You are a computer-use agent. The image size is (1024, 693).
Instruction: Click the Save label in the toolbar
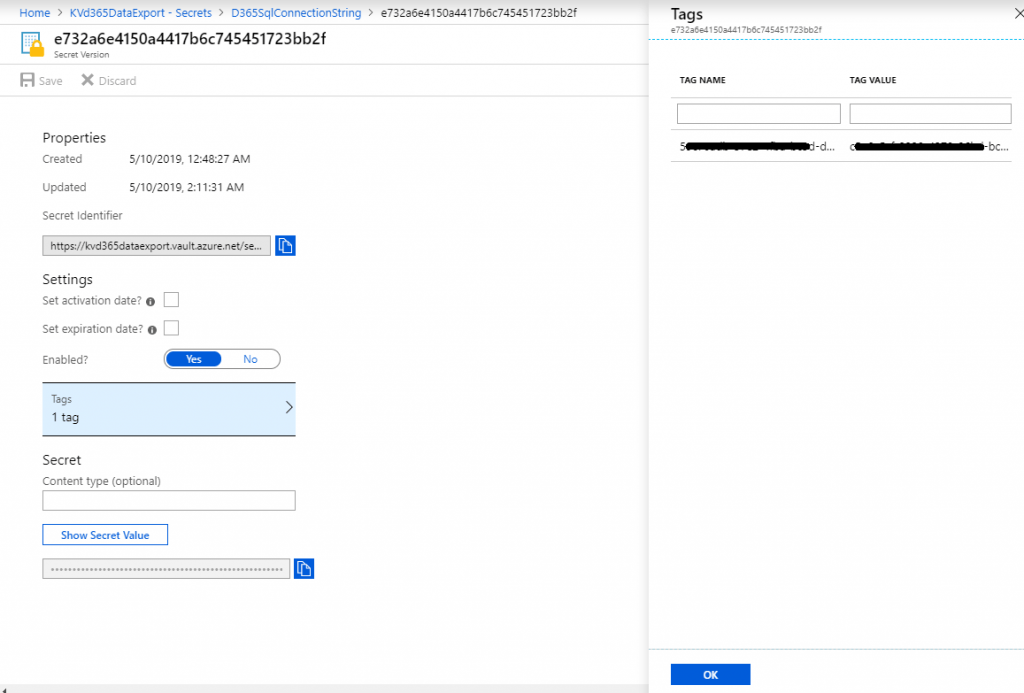[50, 81]
